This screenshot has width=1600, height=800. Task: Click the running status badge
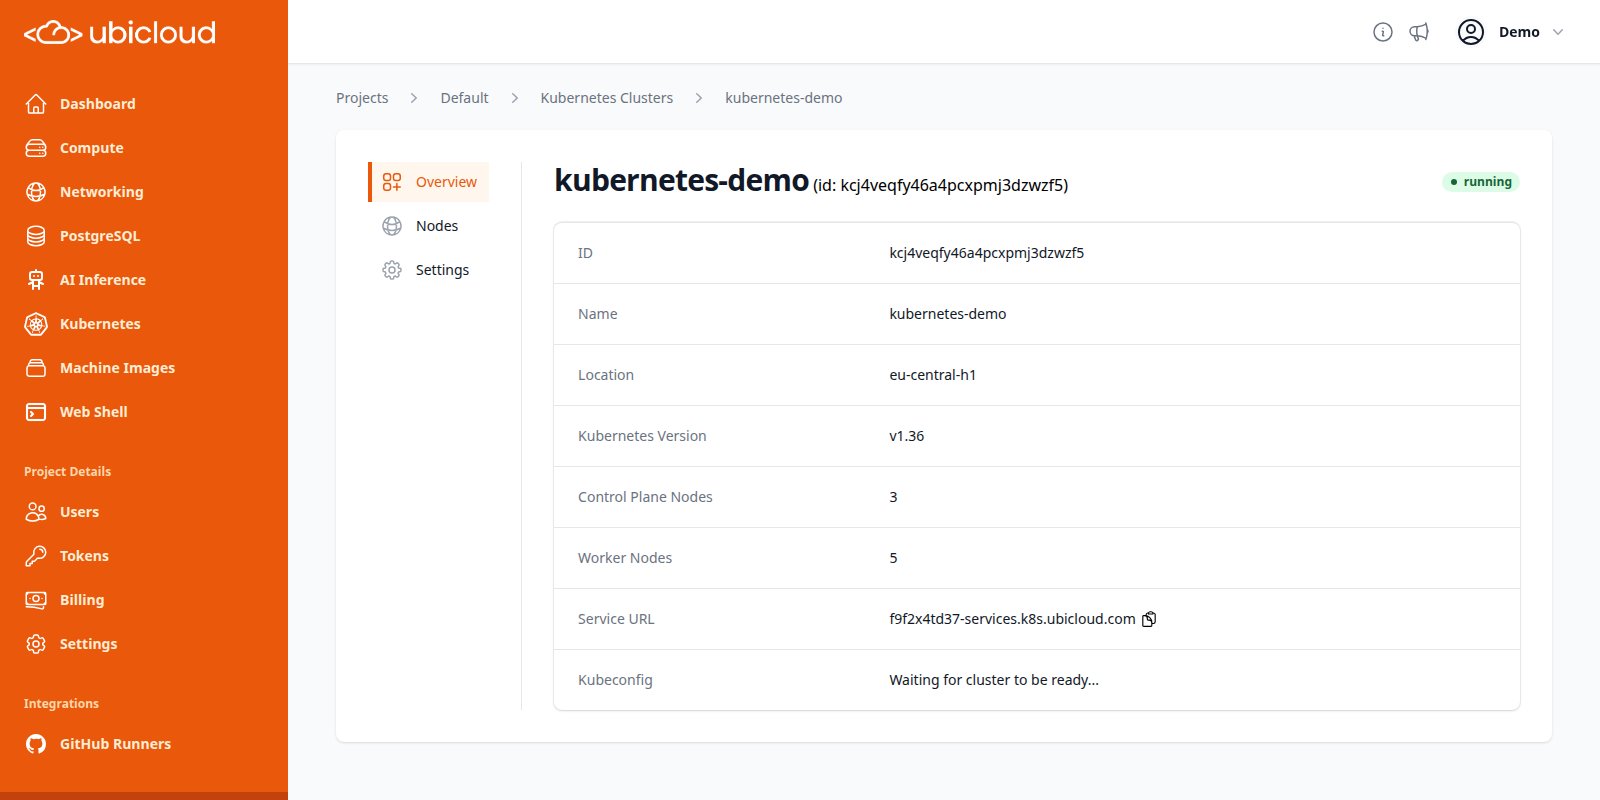(x=1481, y=182)
